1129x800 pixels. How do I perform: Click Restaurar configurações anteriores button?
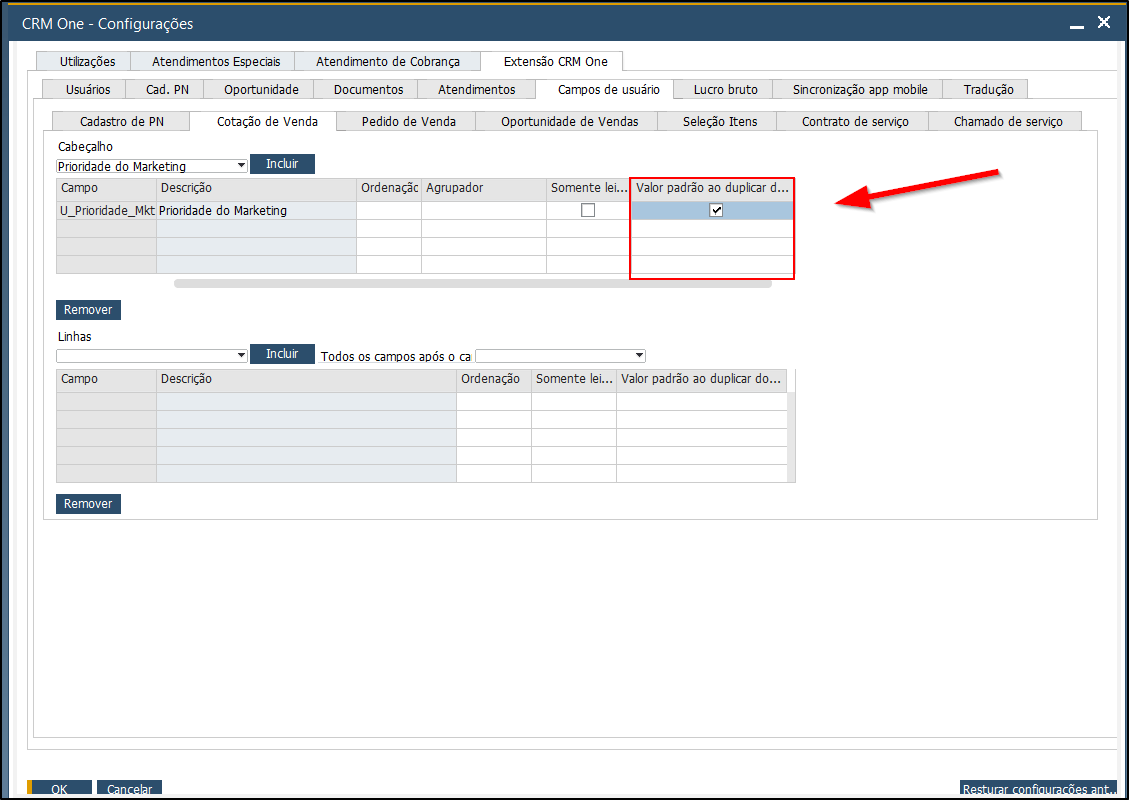1039,789
